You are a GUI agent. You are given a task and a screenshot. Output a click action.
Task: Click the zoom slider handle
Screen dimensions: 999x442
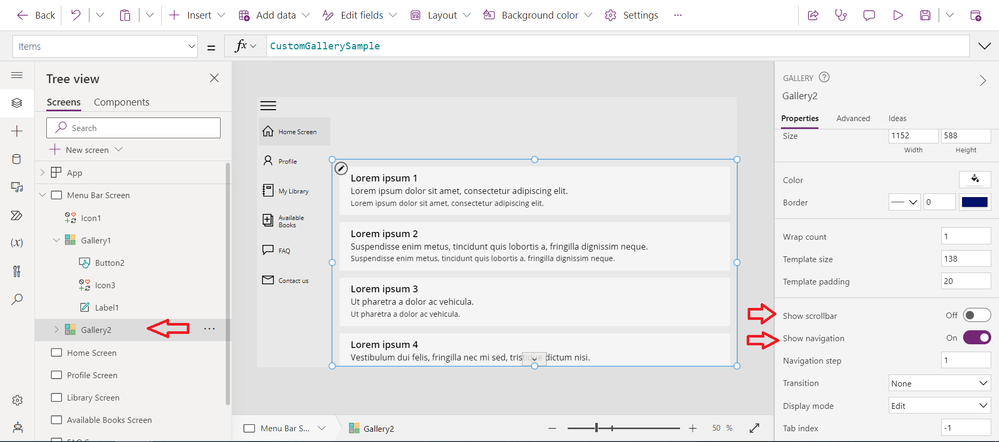[x=597, y=428]
